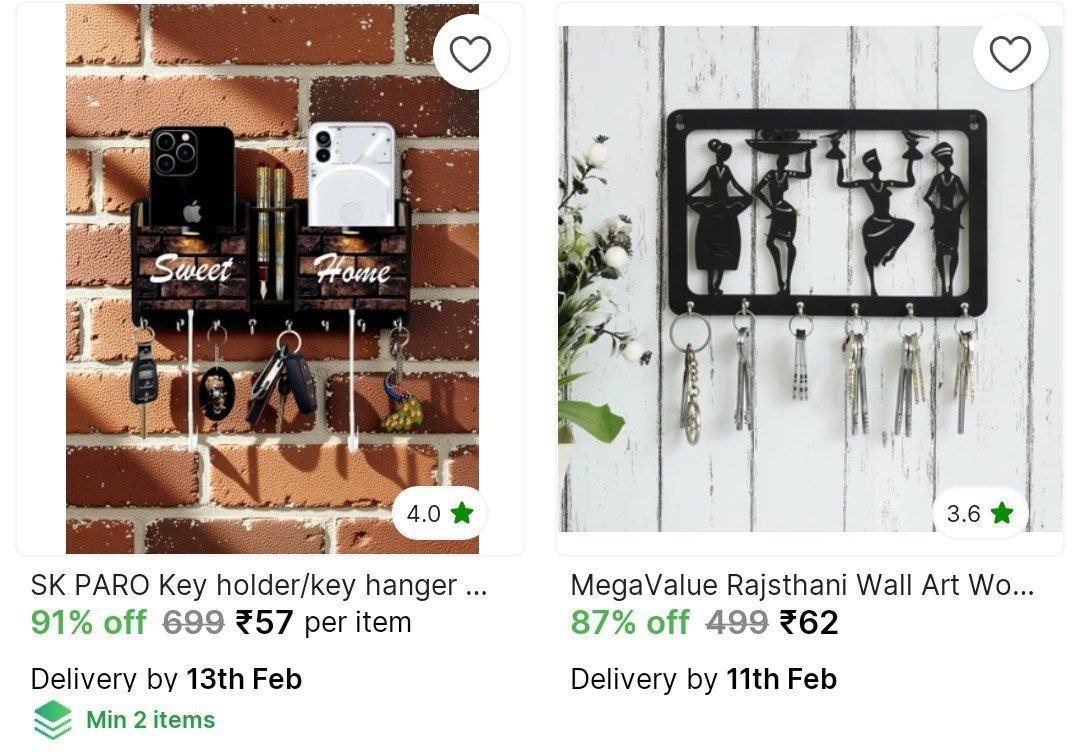1080x752 pixels.
Task: Add SK PARO key holder to wishlist
Action: pyautogui.click(x=470, y=53)
